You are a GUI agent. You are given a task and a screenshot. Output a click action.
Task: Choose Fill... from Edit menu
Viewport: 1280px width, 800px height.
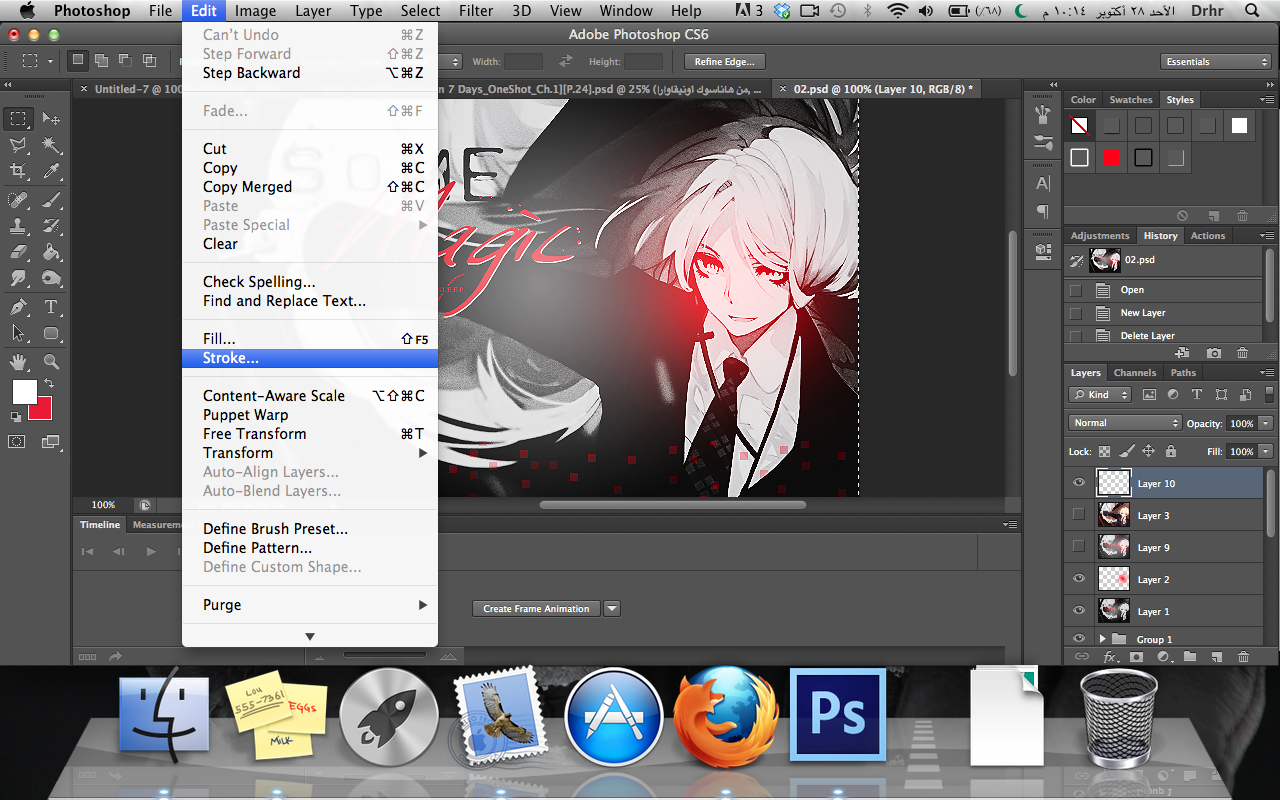[310, 339]
